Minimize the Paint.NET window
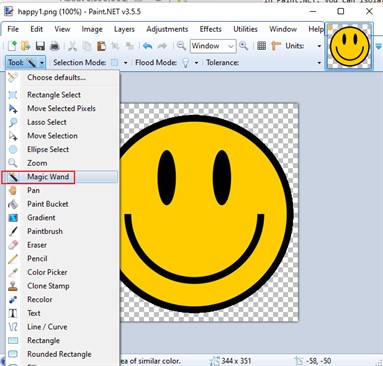This screenshot has height=366, width=383. 313,11
